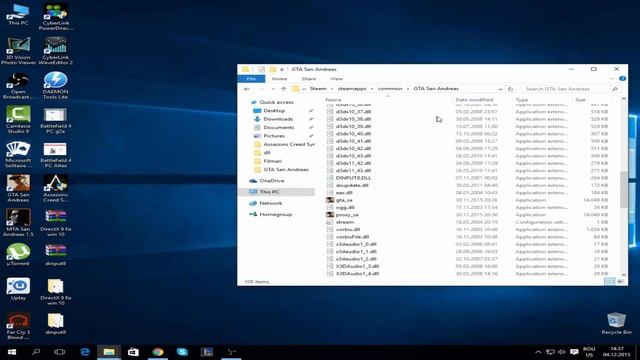Sort files by the Date modified column
The image size is (640, 360).
click(x=474, y=100)
